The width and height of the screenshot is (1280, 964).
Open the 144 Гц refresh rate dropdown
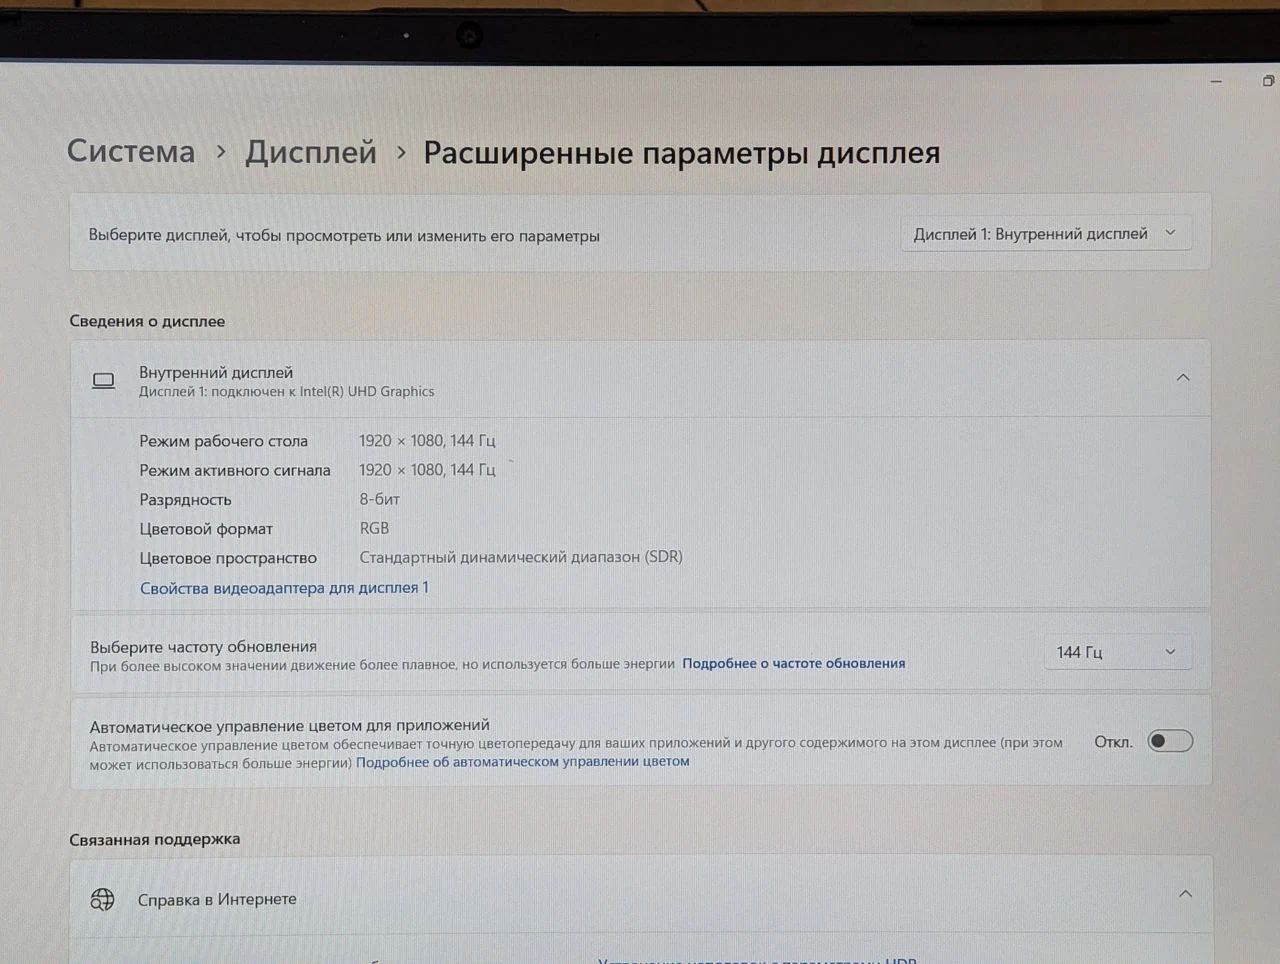point(1116,652)
